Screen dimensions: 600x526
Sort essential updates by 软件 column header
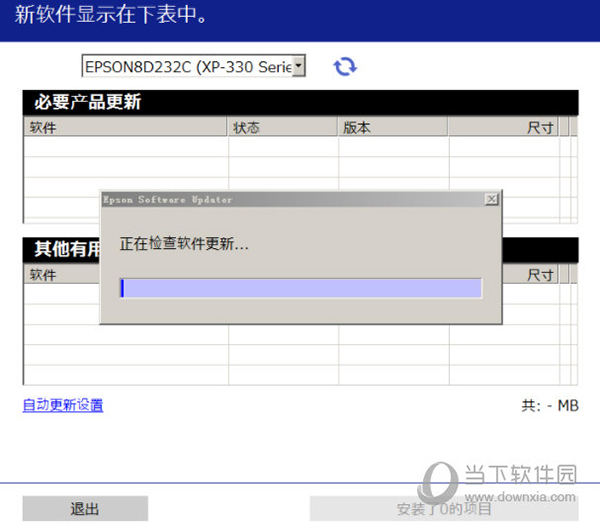click(x=126, y=127)
